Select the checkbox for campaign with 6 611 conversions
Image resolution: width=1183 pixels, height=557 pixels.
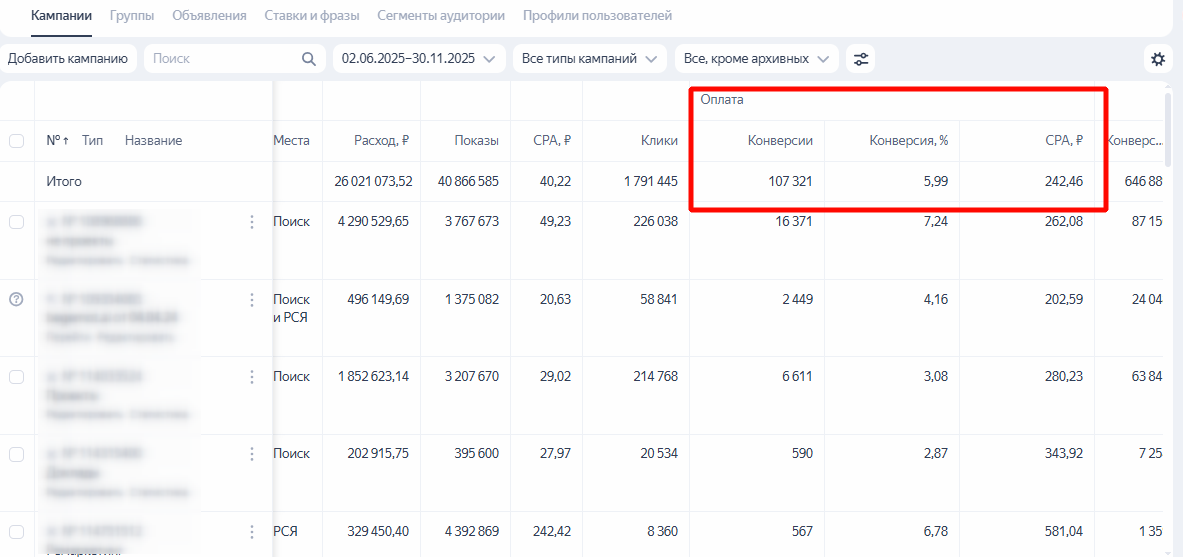tap(16, 377)
